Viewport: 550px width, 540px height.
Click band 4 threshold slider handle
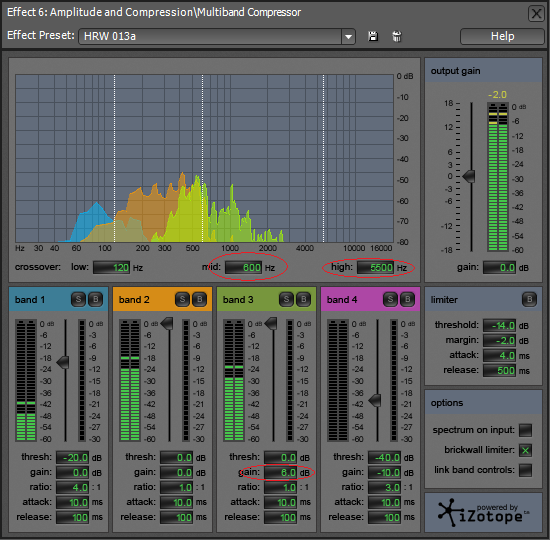[375, 400]
